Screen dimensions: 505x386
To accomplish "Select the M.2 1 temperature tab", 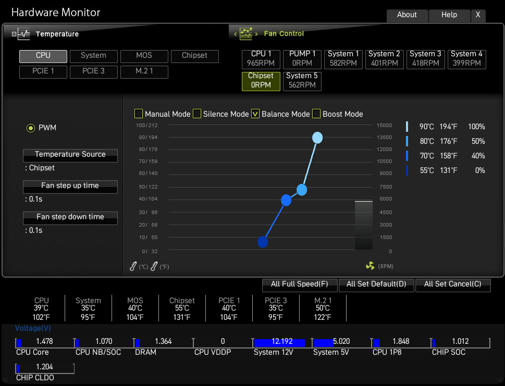I will coord(144,72).
